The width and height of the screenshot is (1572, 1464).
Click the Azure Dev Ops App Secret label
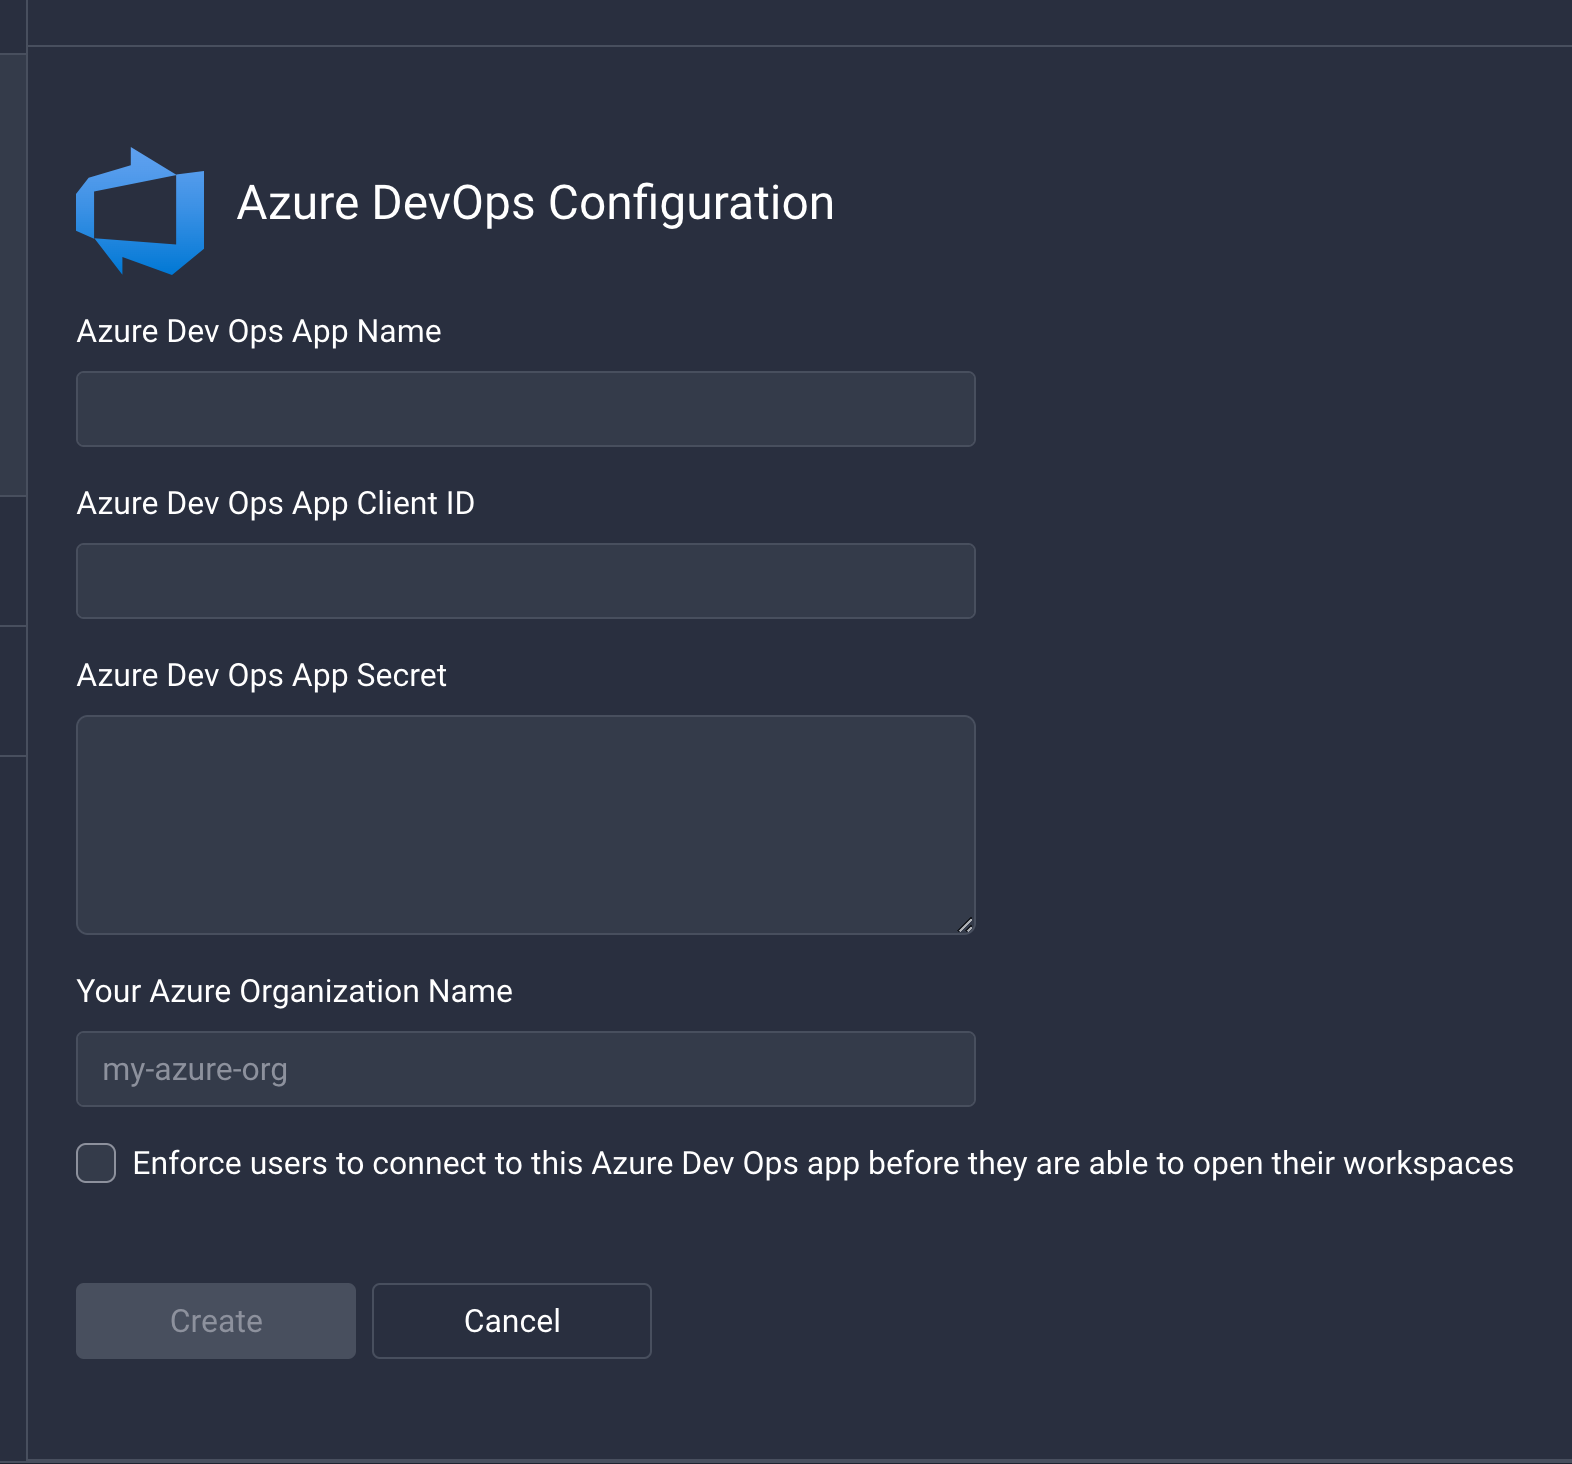(262, 675)
